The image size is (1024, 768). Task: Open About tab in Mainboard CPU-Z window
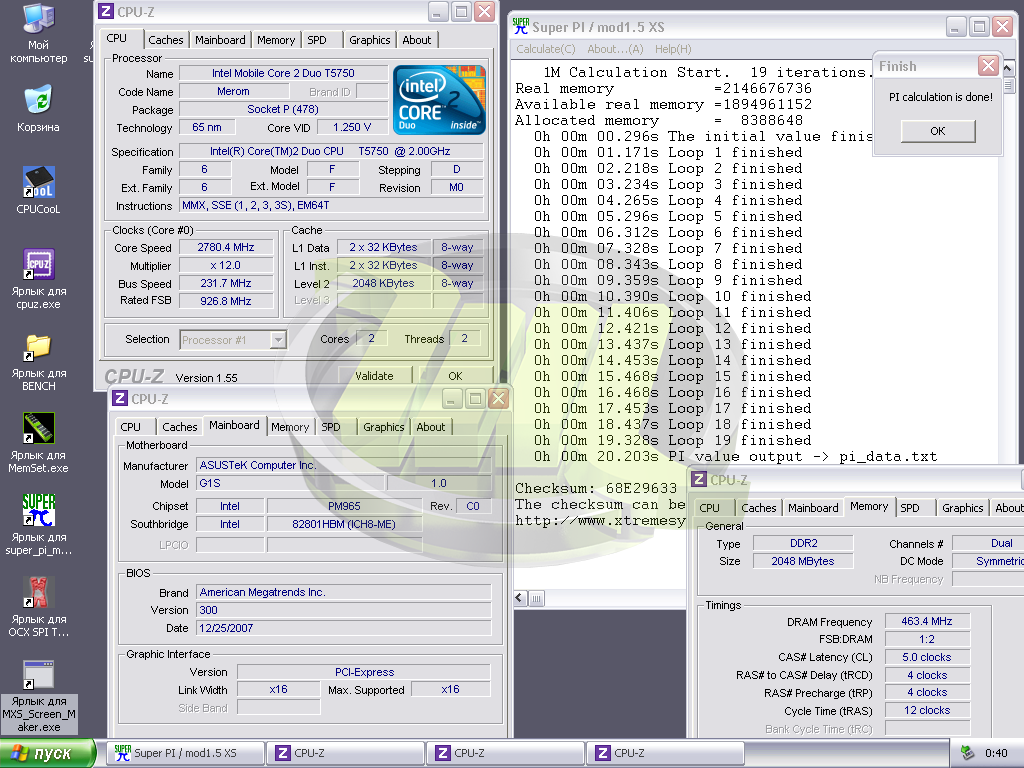tap(431, 427)
